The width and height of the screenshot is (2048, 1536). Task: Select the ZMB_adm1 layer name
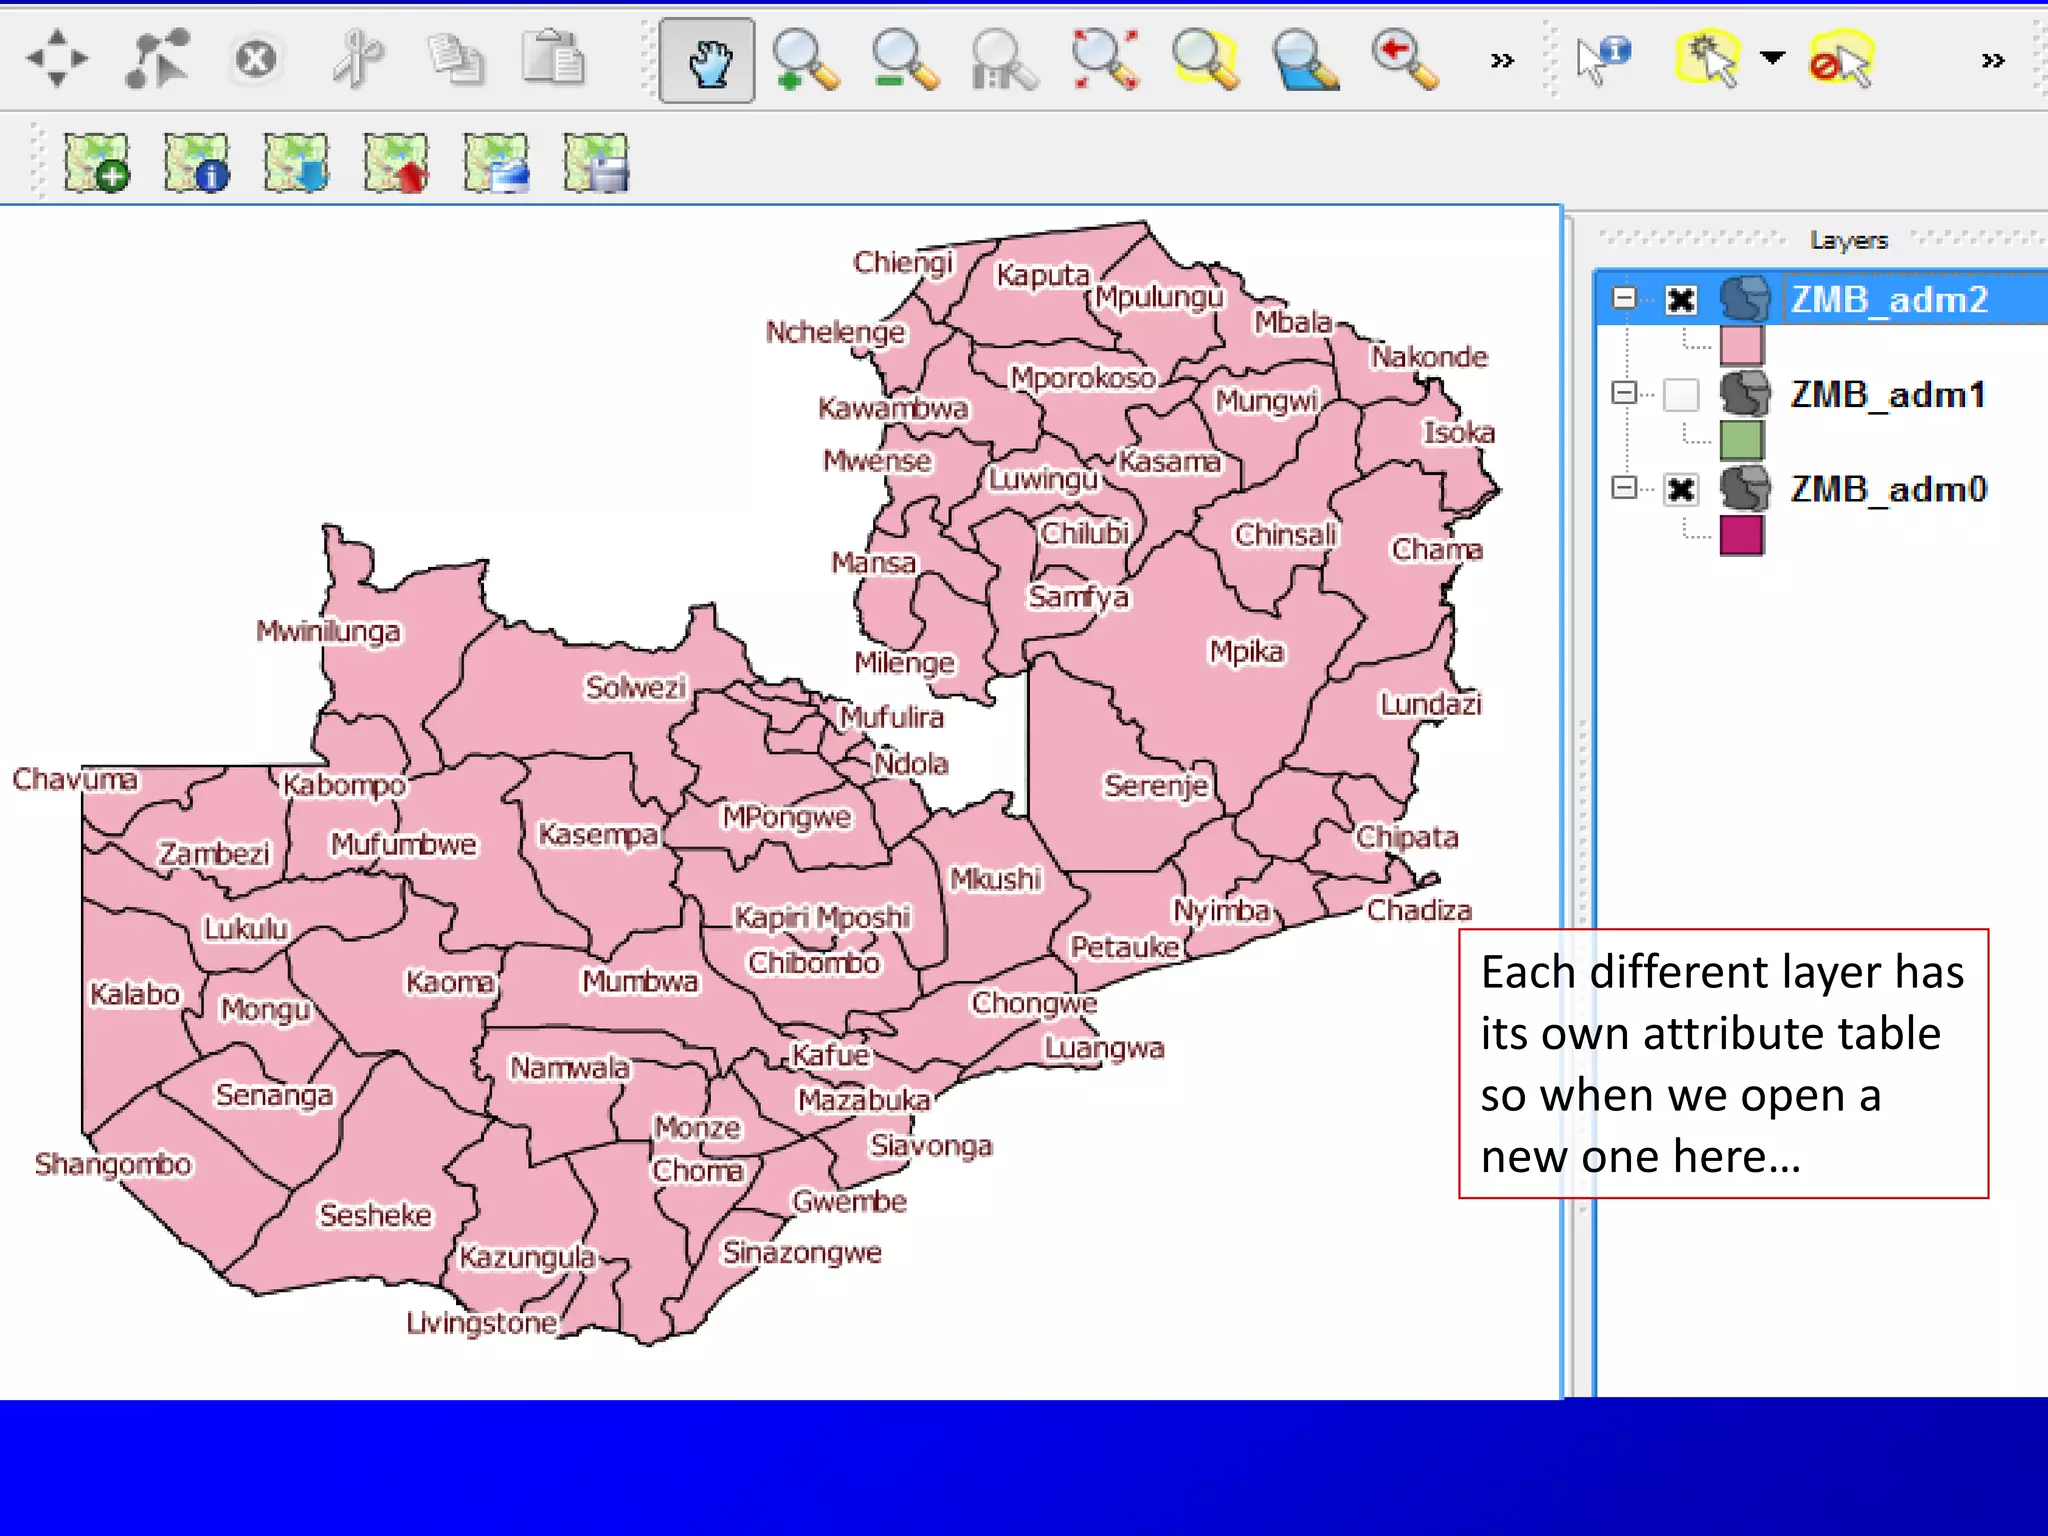[x=1887, y=395]
